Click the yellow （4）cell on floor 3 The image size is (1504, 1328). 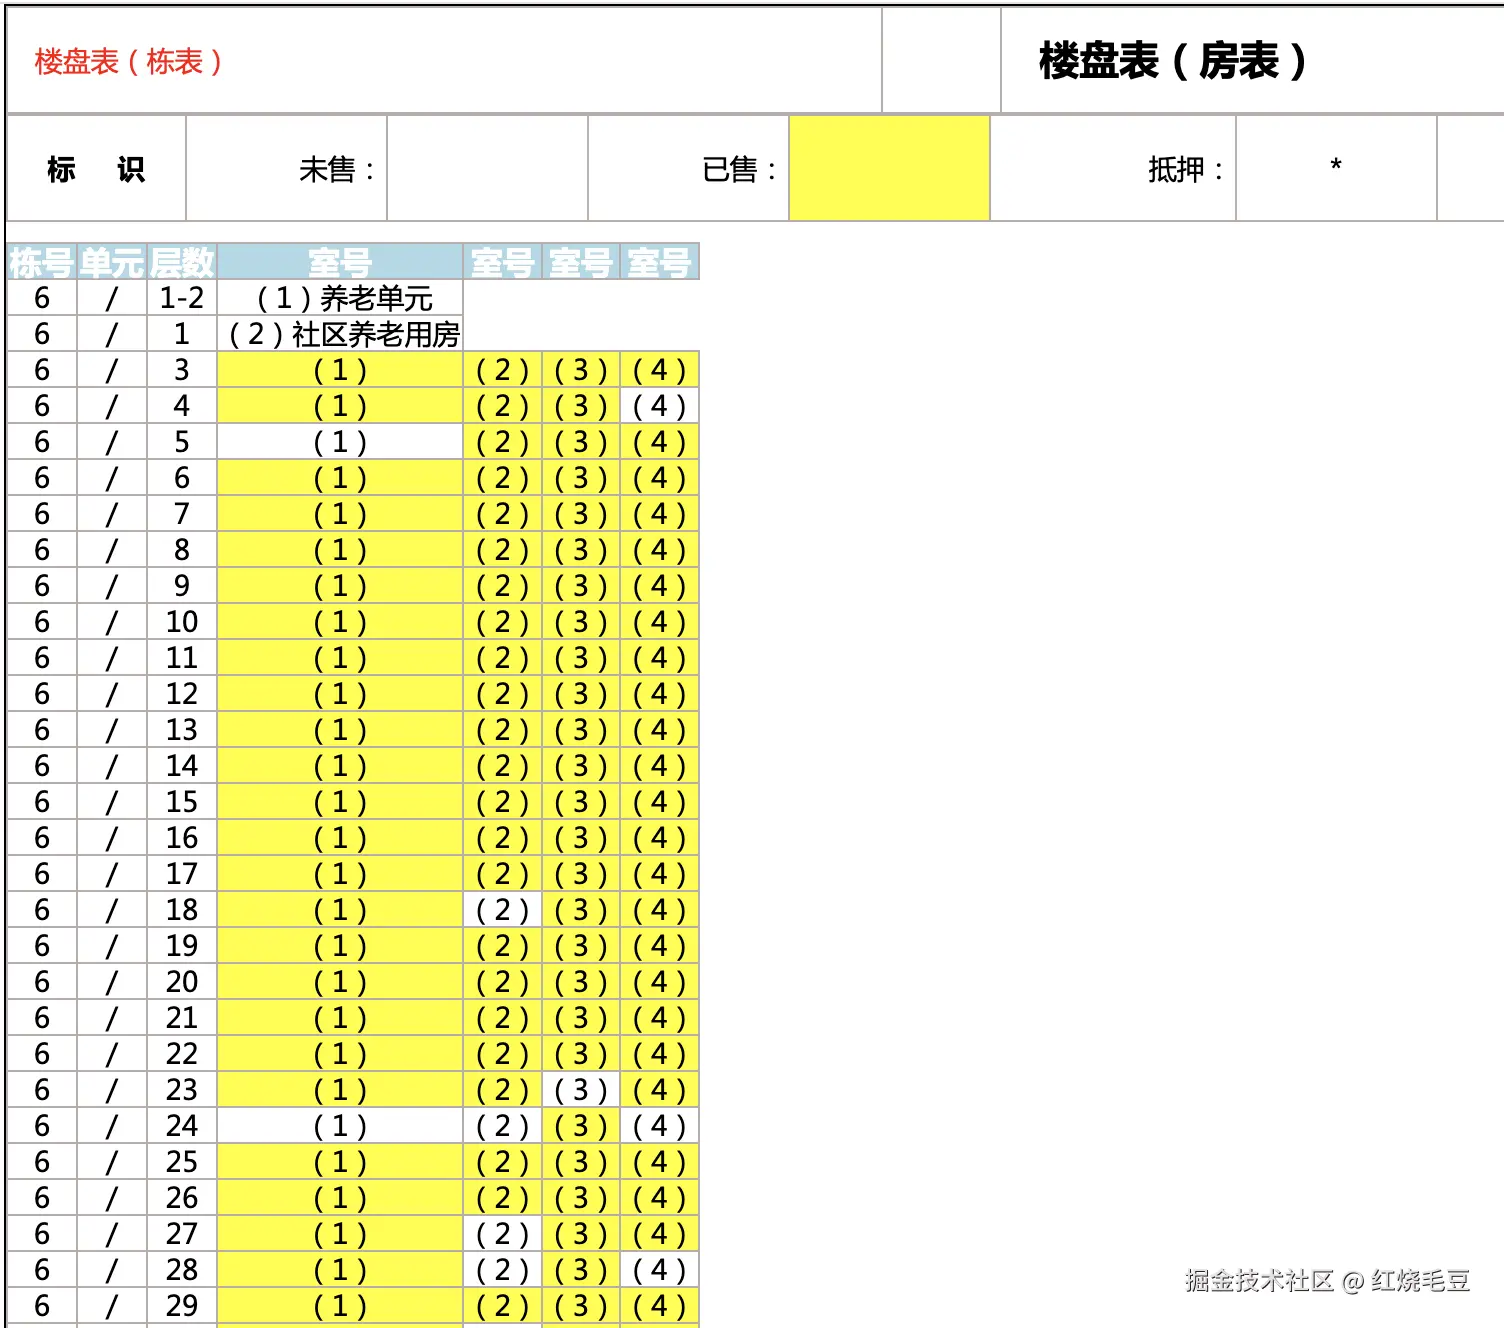click(658, 369)
